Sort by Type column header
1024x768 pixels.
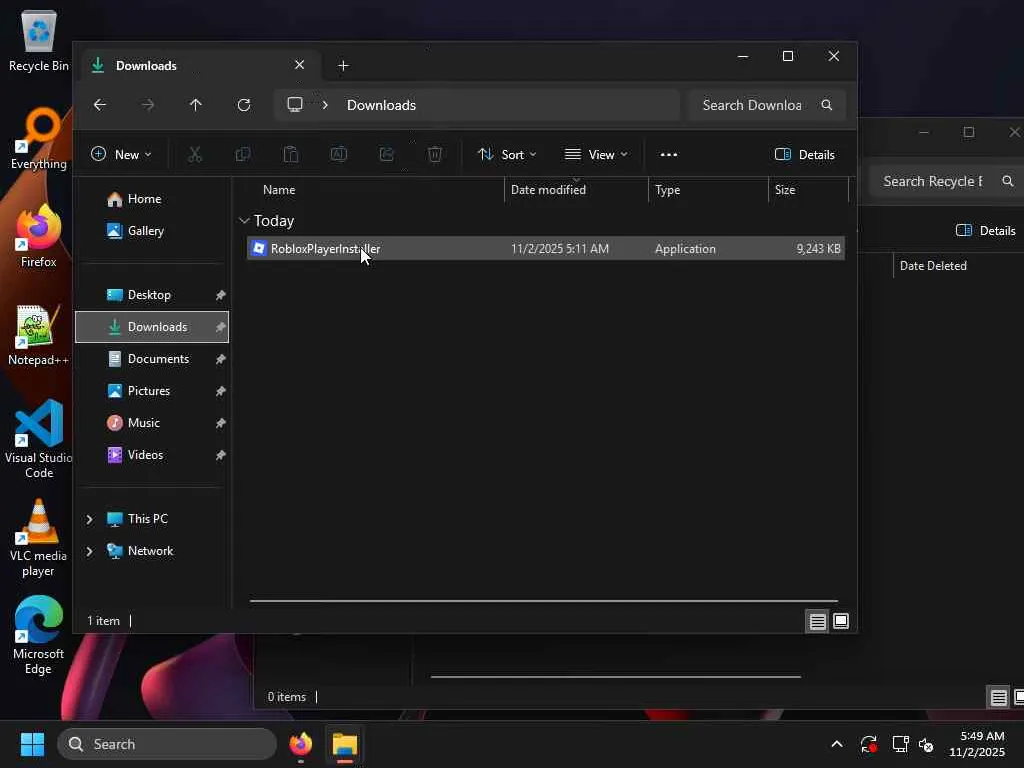pyautogui.click(x=708, y=190)
